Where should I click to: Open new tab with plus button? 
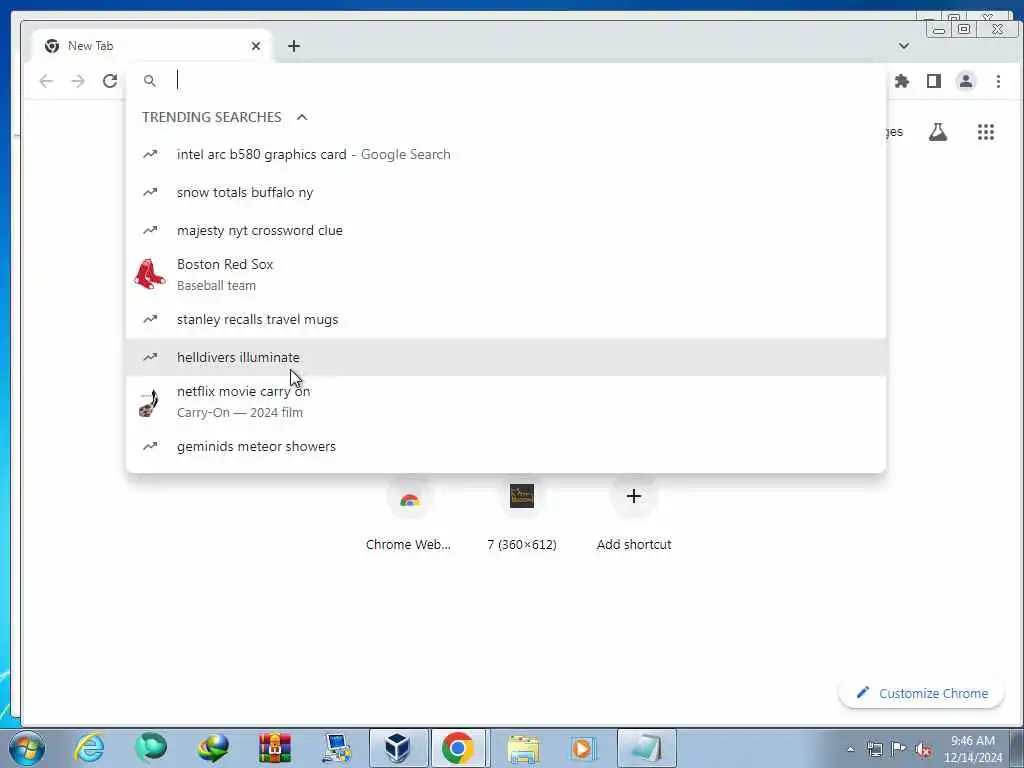[x=294, y=46]
